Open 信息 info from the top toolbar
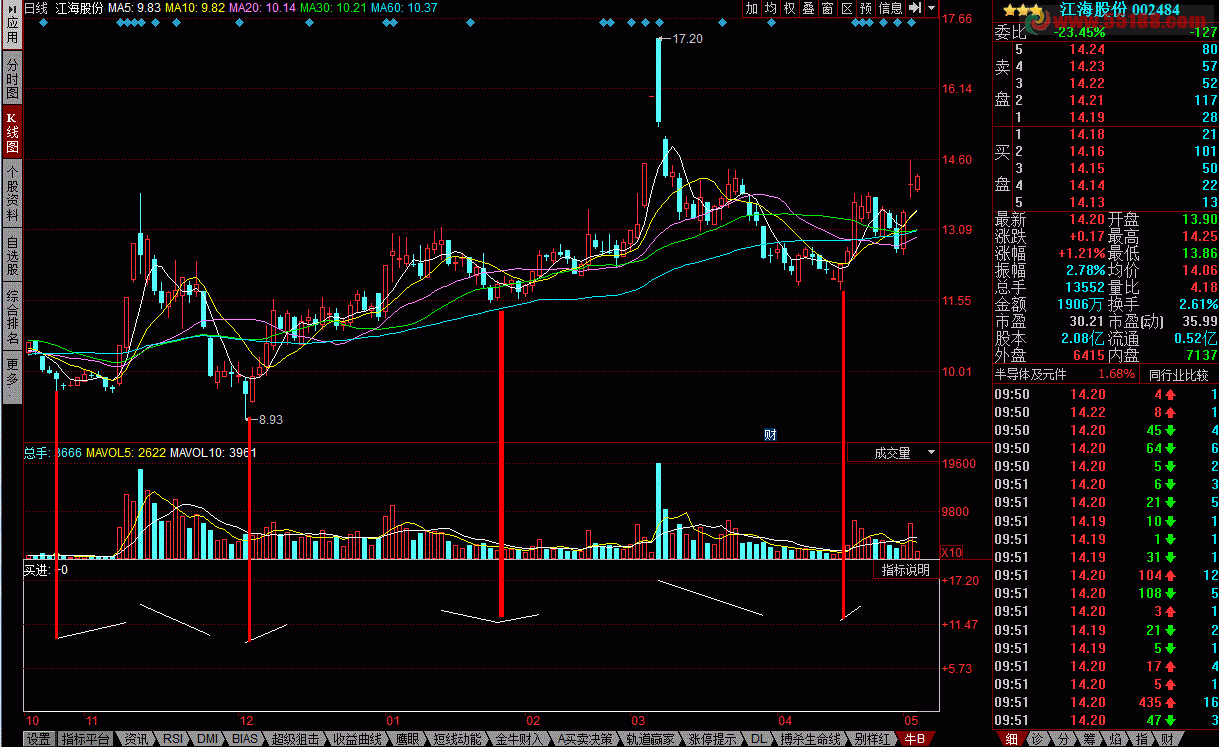1219x747 pixels. coord(891,8)
